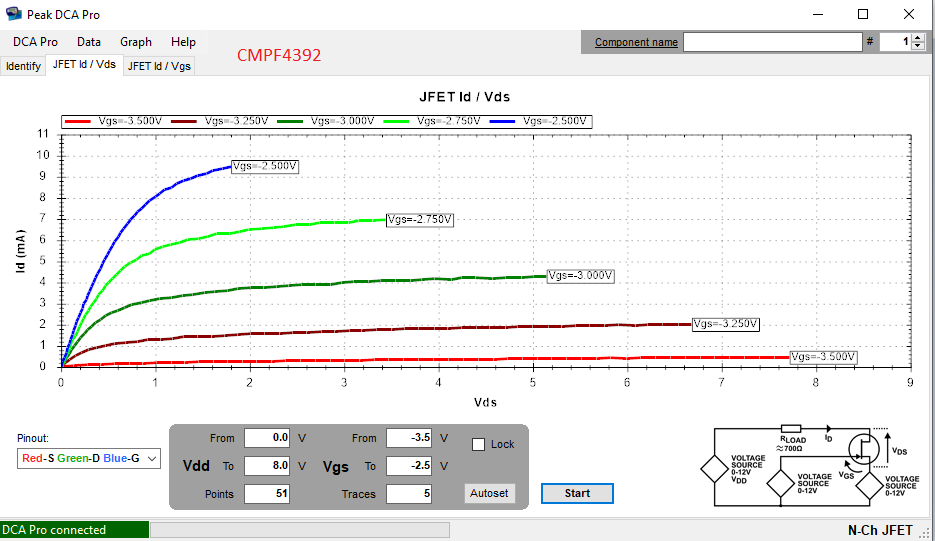Switch to the Identify tab
Screen dimensions: 935x541
(x=23, y=66)
